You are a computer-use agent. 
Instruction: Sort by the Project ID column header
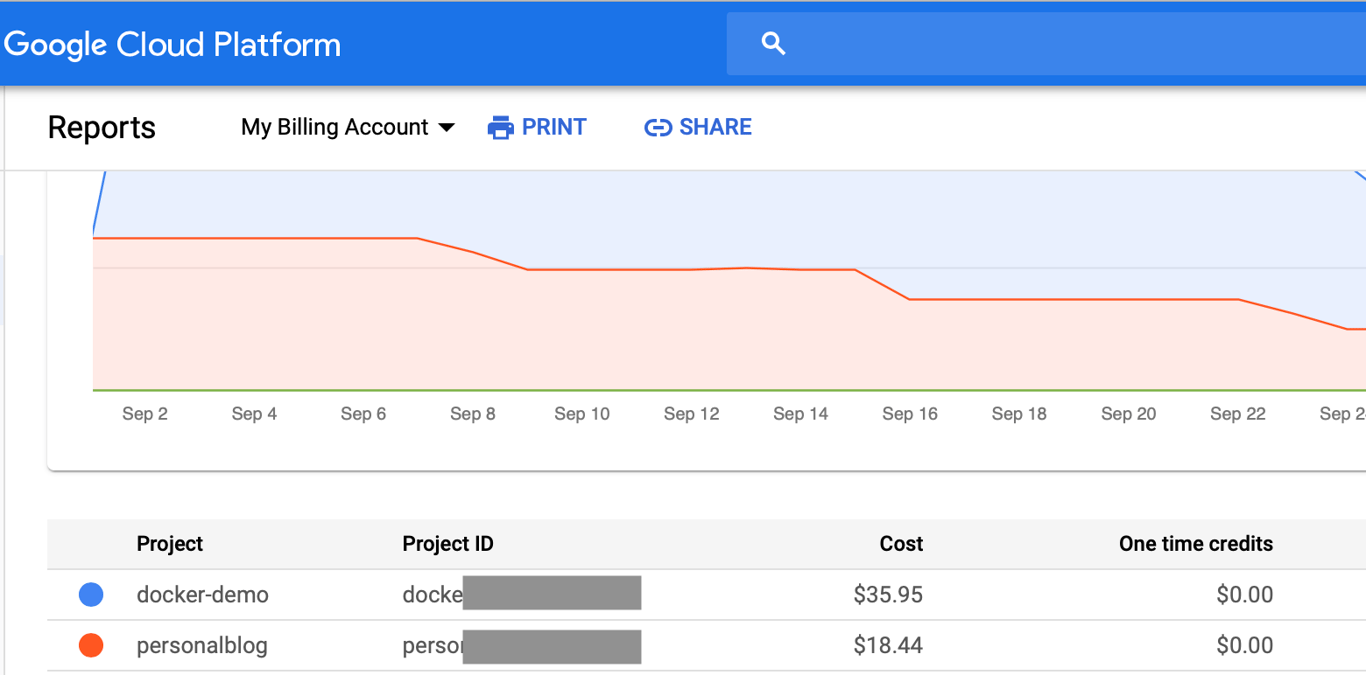(x=448, y=544)
